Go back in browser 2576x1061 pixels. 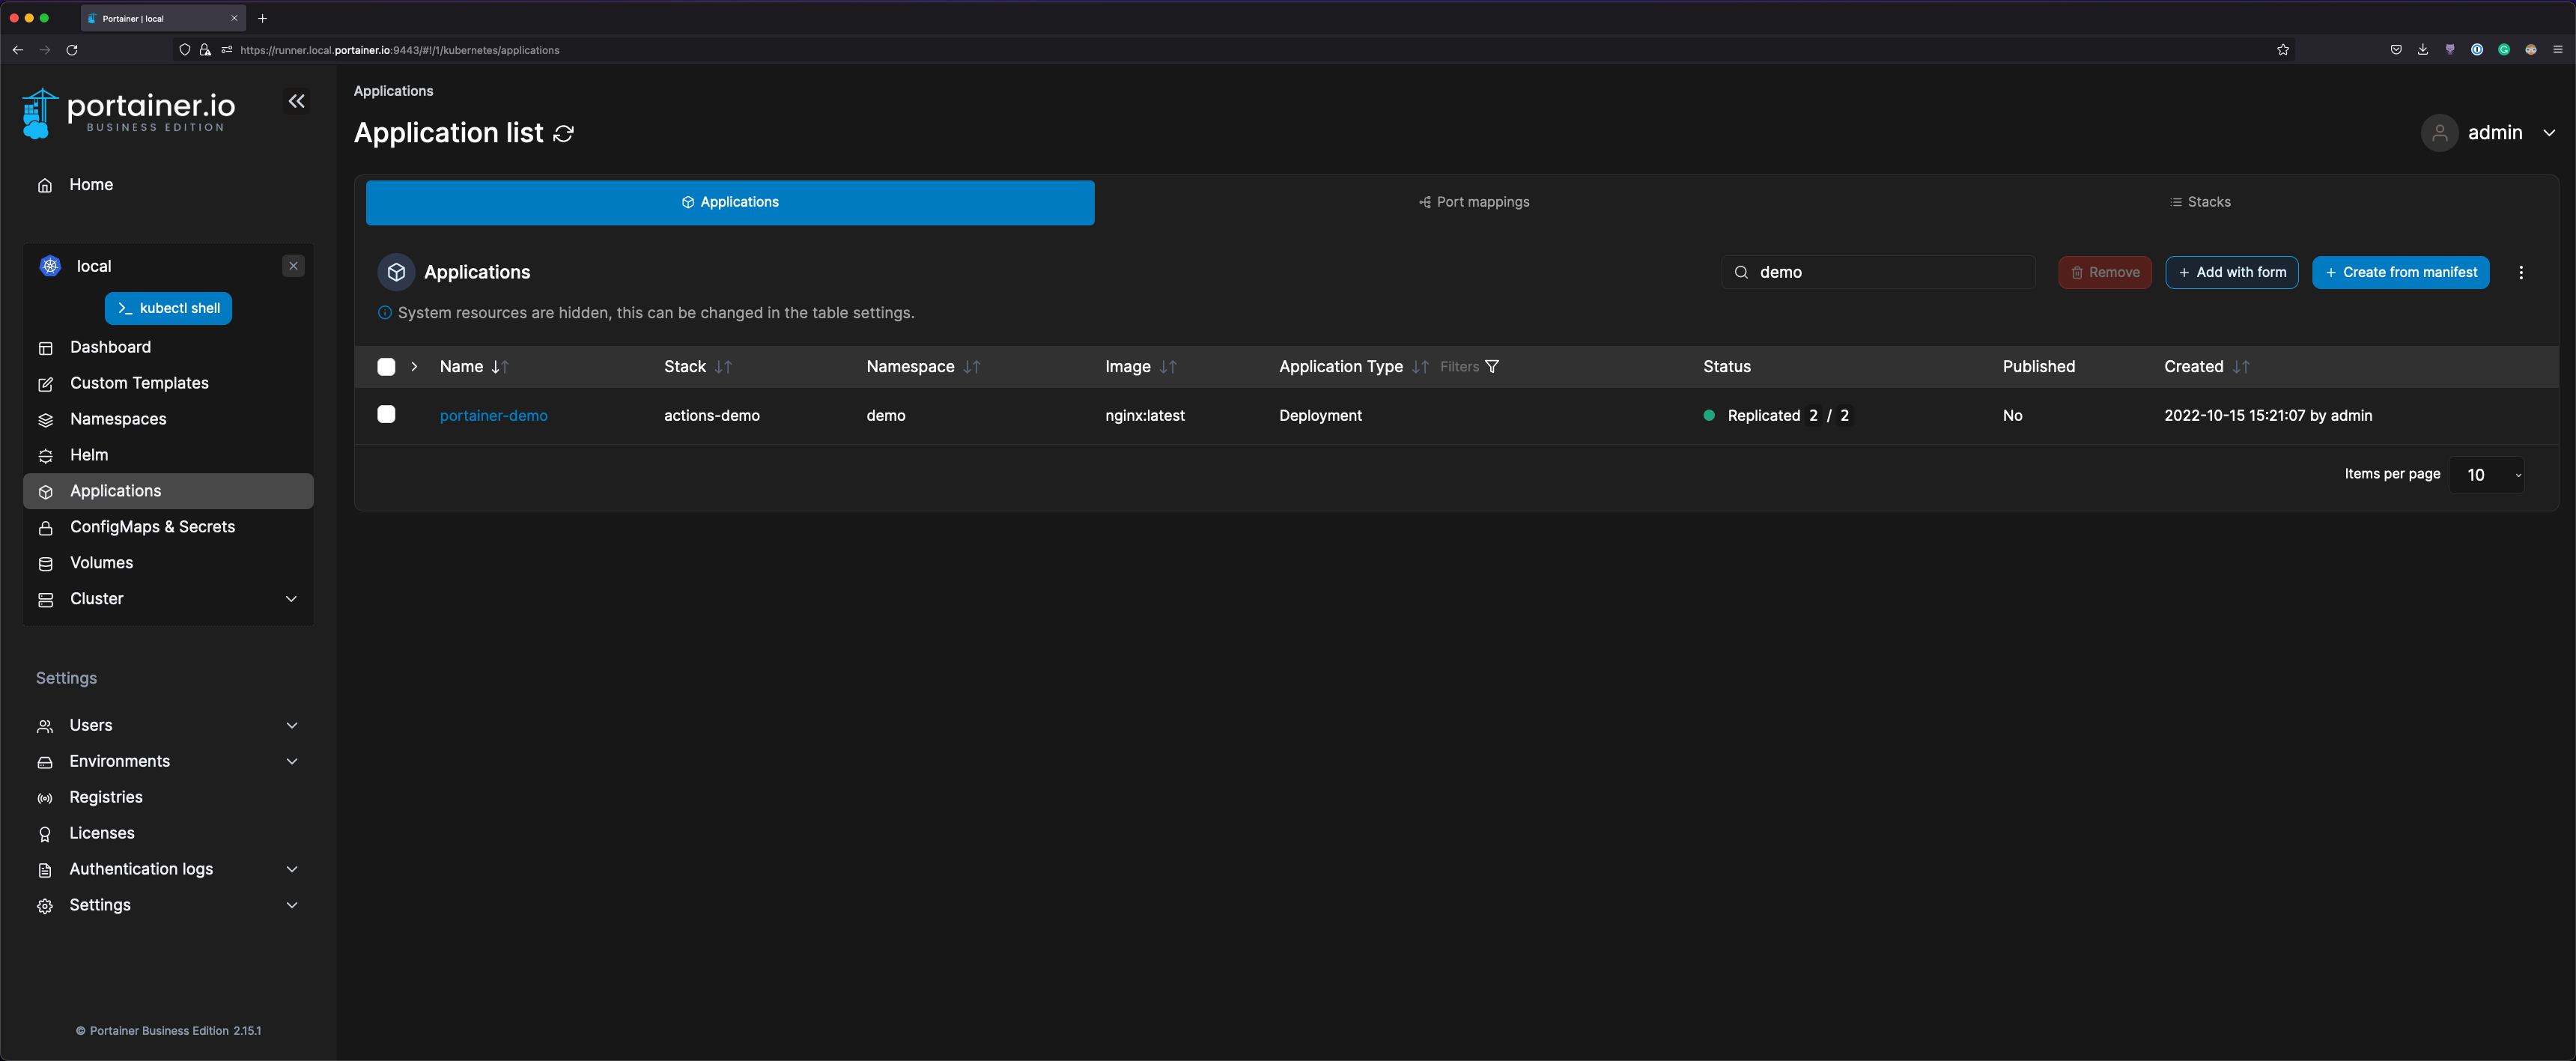point(18,50)
